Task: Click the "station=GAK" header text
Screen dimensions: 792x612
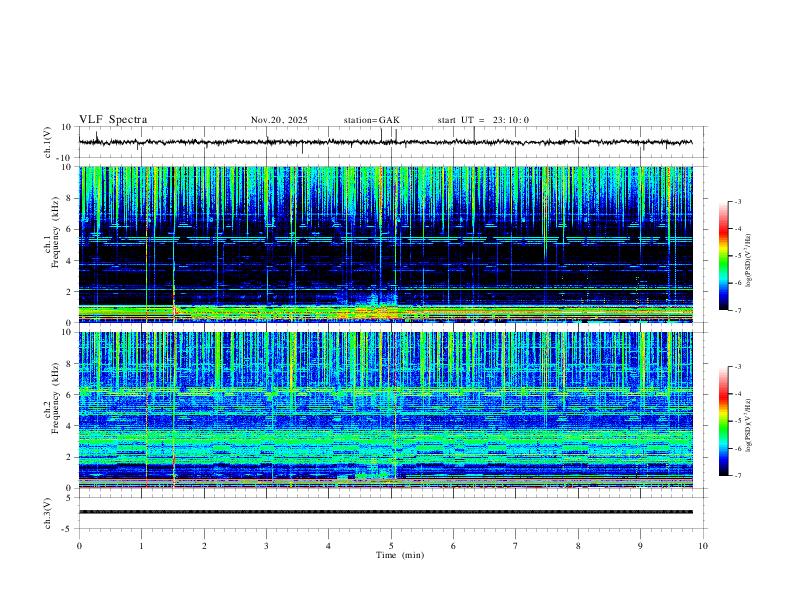Action: tap(372, 120)
